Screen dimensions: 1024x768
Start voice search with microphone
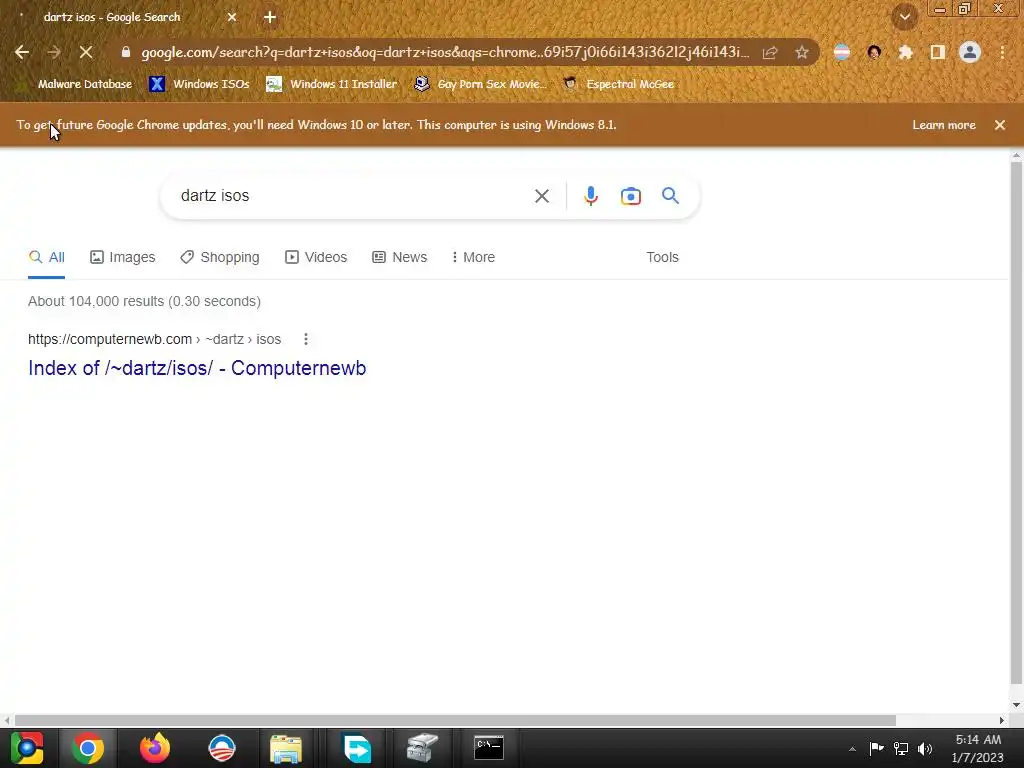(590, 196)
